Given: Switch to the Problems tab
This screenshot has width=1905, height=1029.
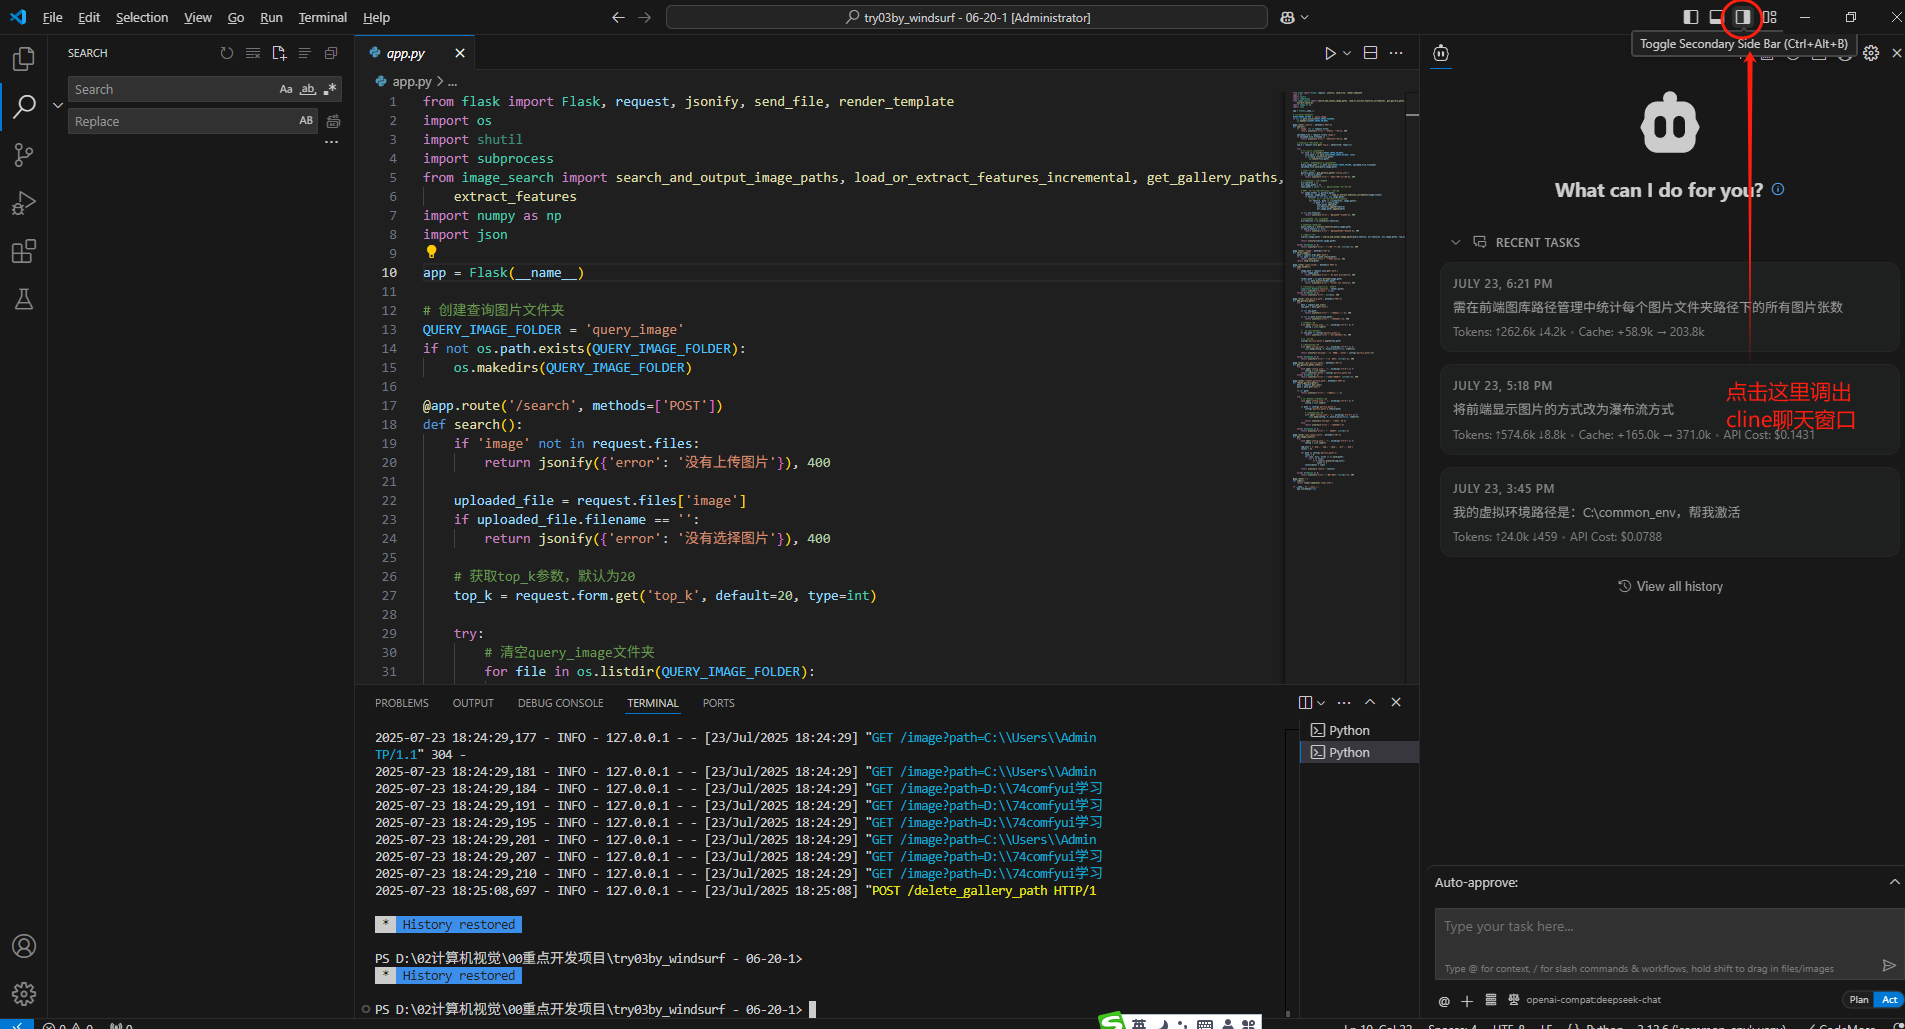Looking at the screenshot, I should pos(402,703).
